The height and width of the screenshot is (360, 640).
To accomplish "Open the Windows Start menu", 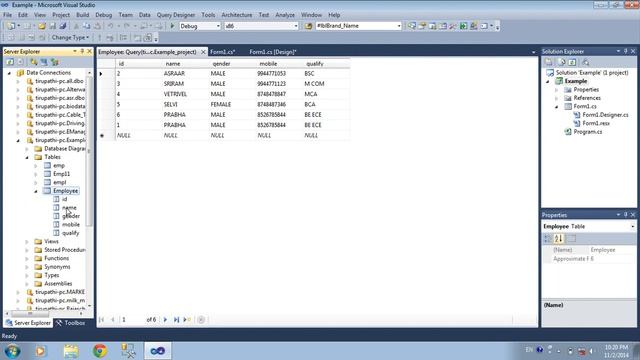I will point(12,351).
